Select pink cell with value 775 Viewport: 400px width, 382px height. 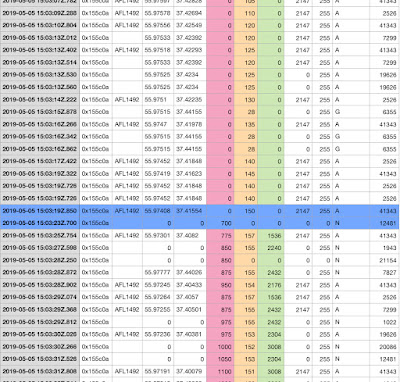click(220, 235)
